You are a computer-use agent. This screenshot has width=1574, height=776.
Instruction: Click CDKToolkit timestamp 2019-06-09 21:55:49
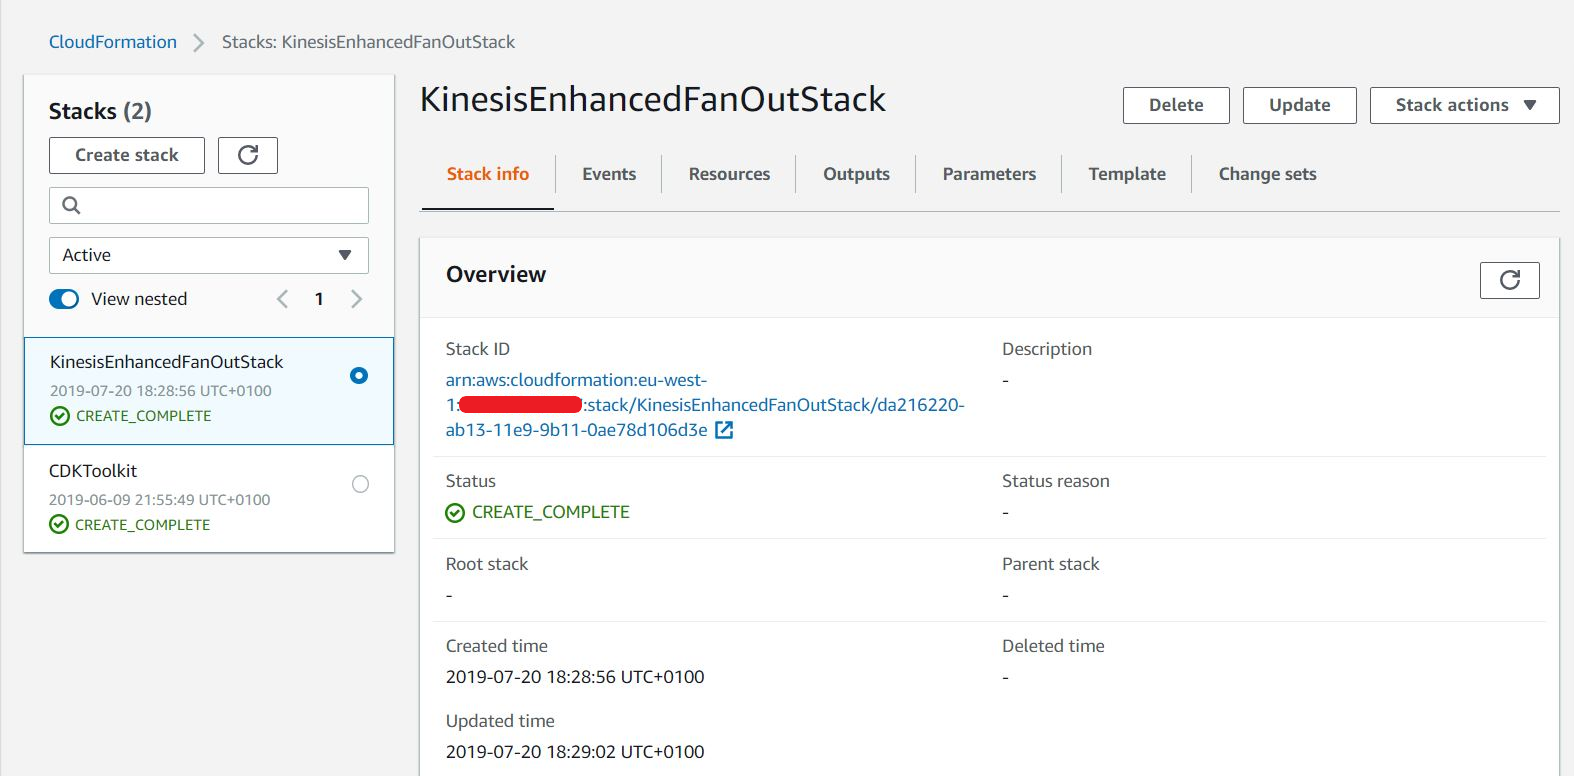point(160,500)
